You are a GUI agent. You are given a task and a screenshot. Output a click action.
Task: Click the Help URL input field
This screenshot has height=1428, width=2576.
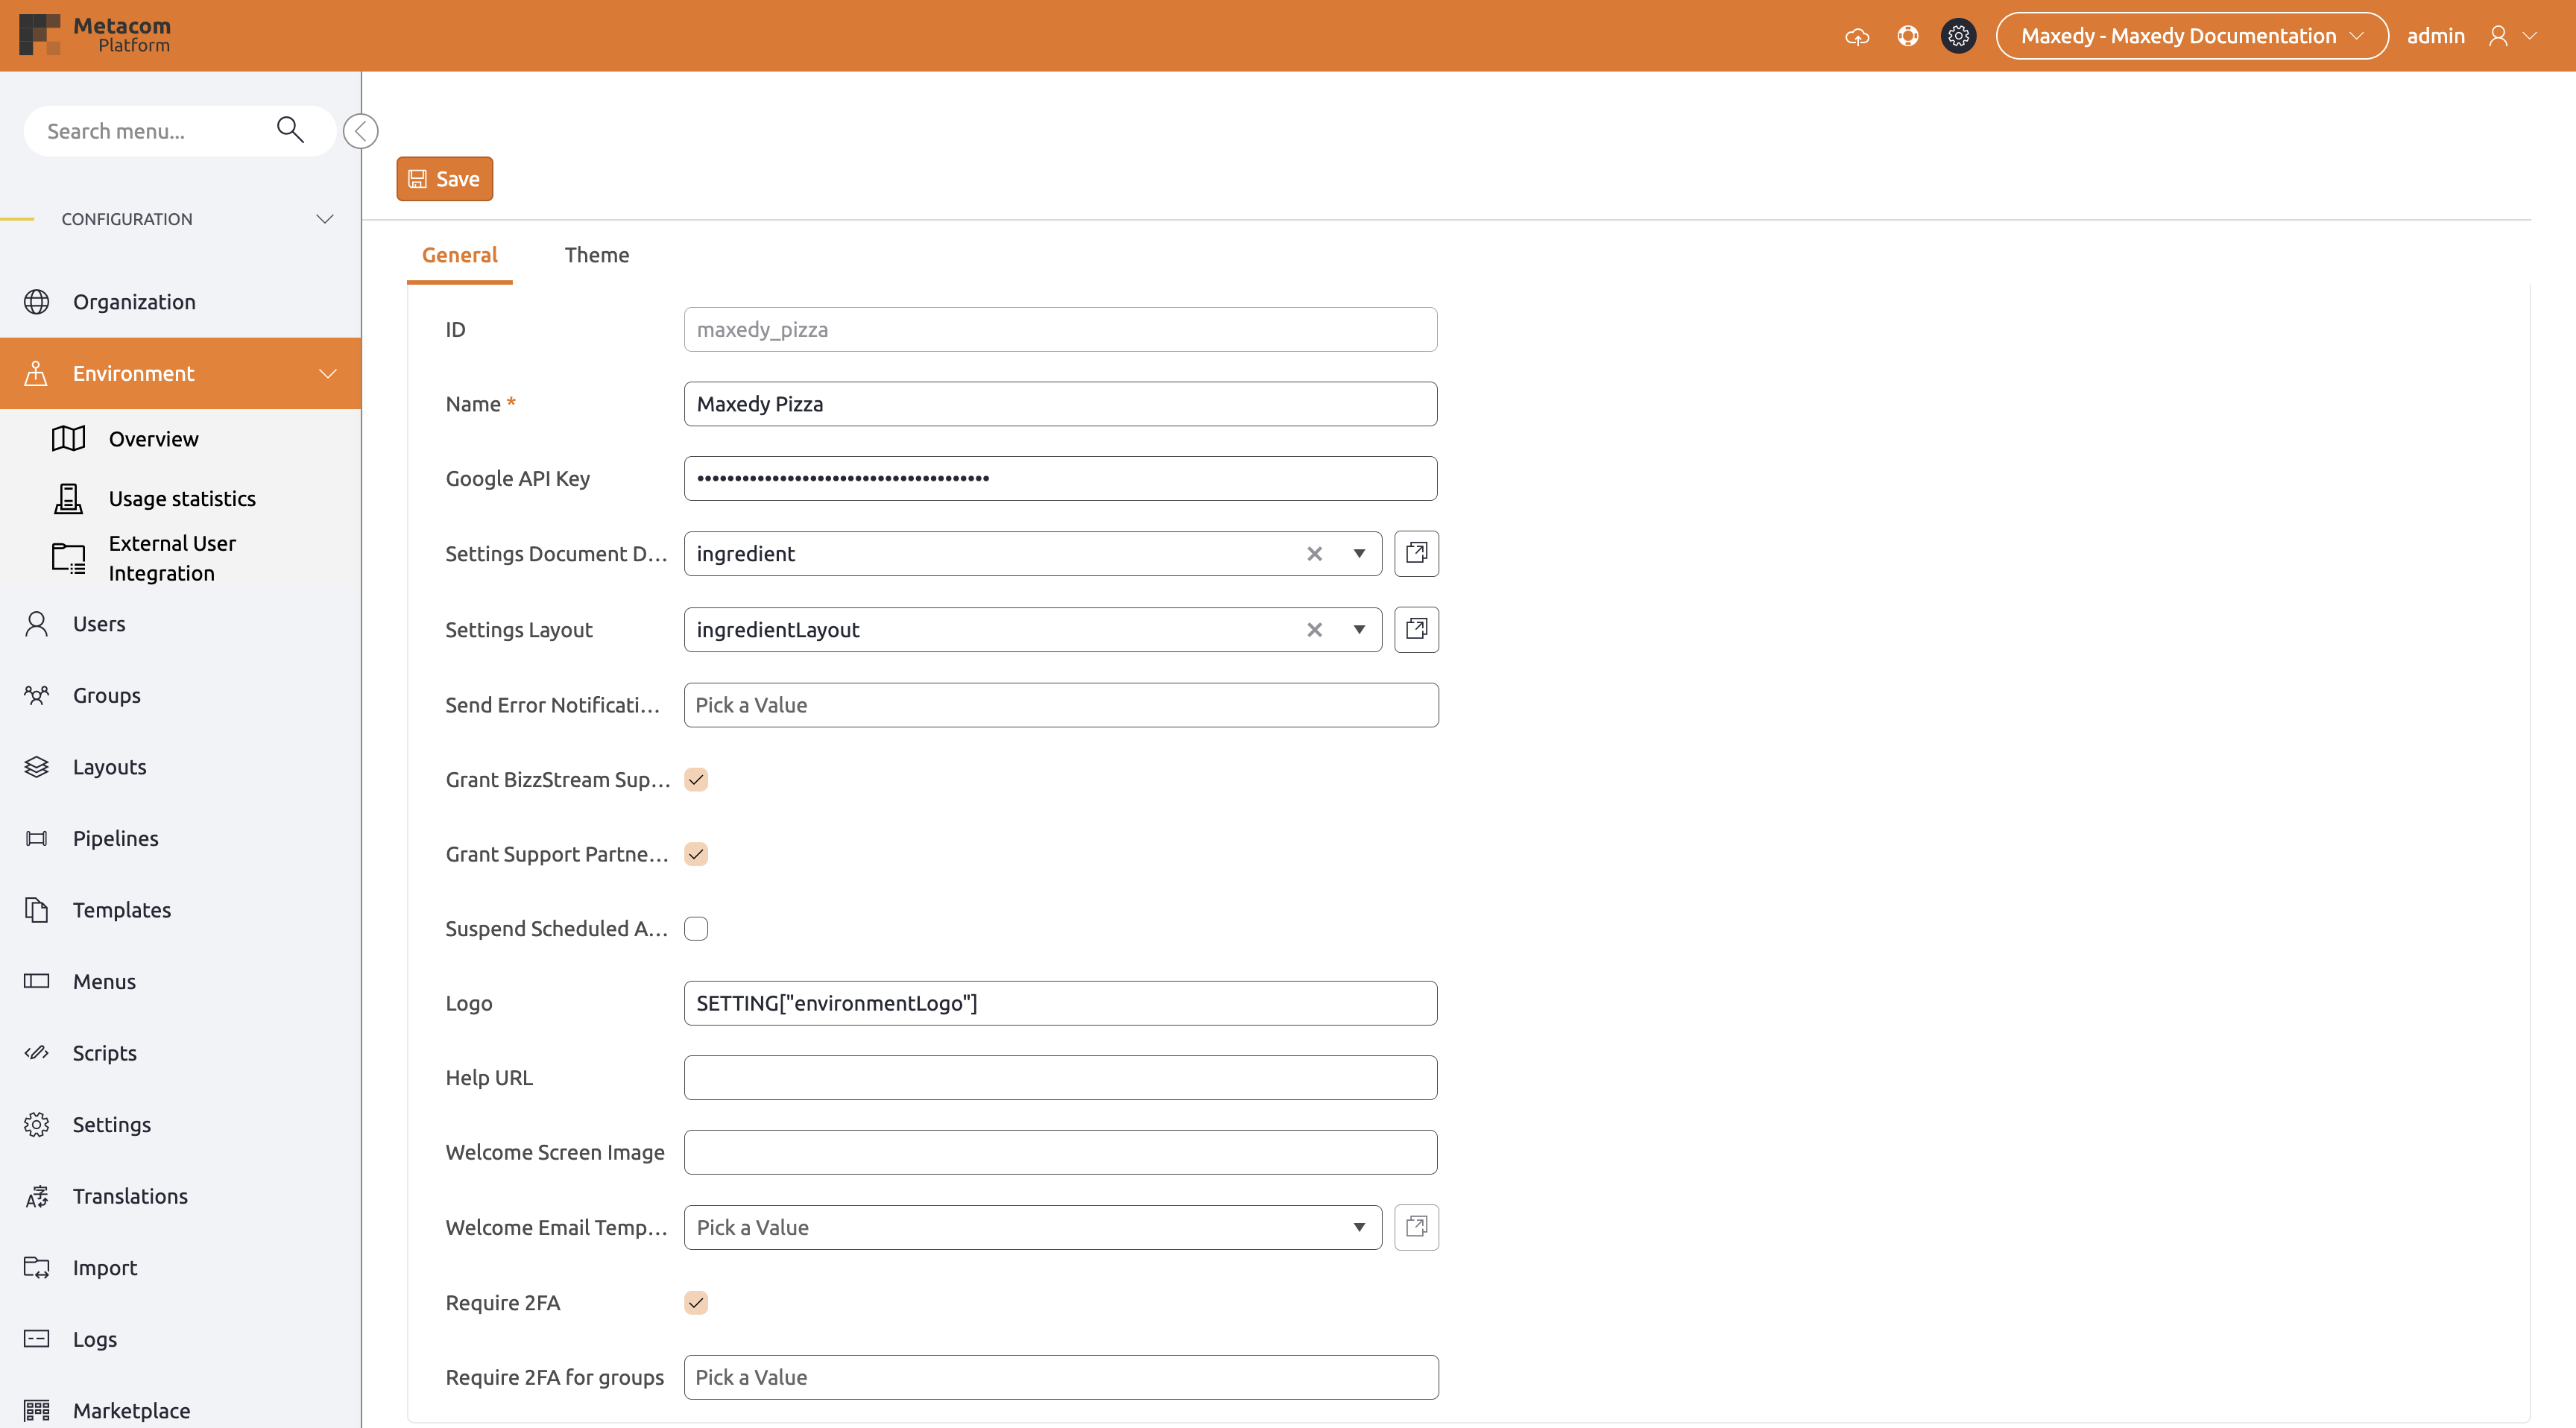1060,1077
